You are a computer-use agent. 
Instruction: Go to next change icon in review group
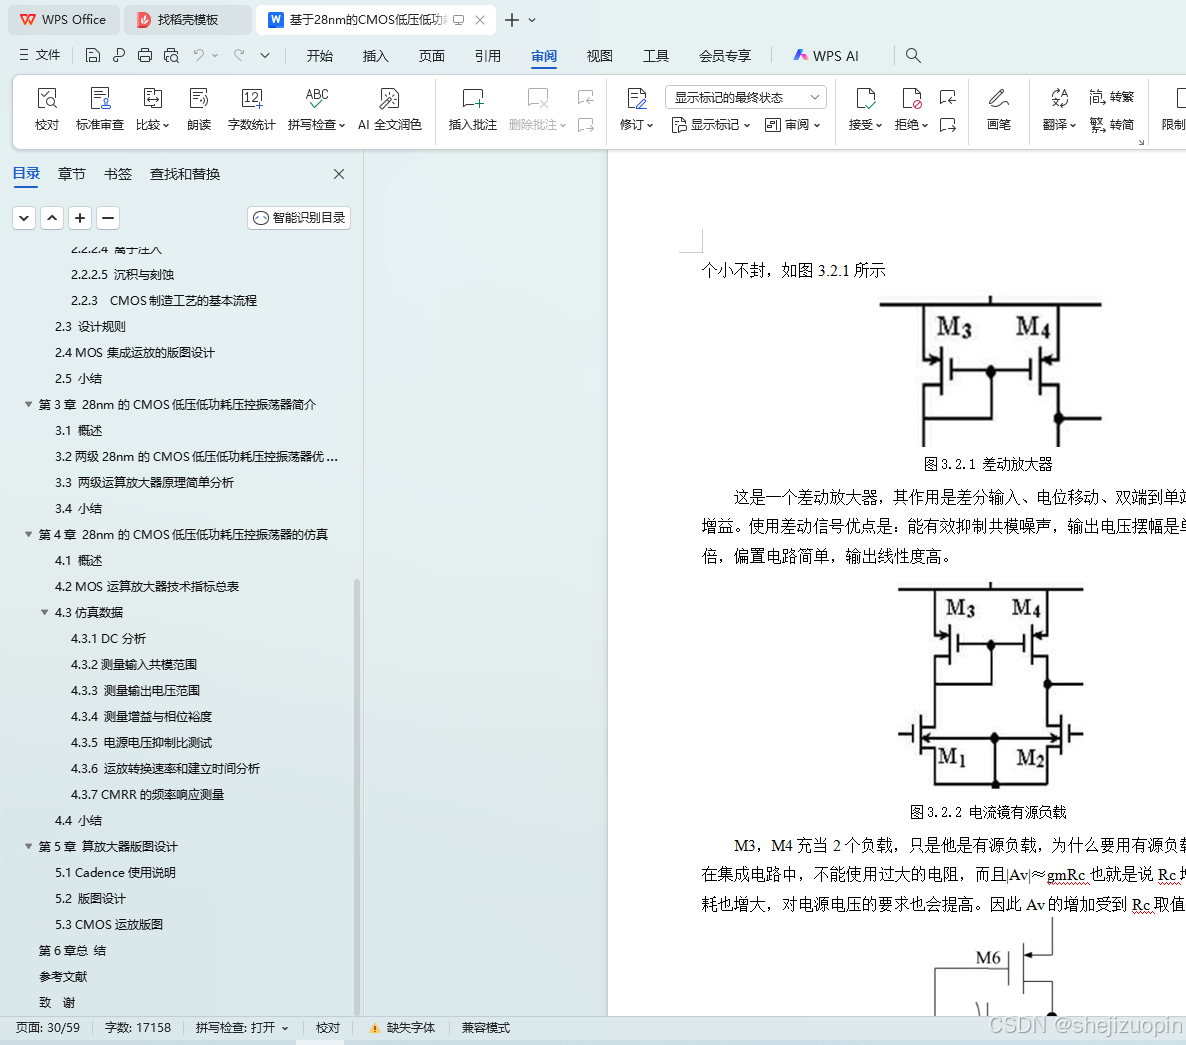(948, 125)
